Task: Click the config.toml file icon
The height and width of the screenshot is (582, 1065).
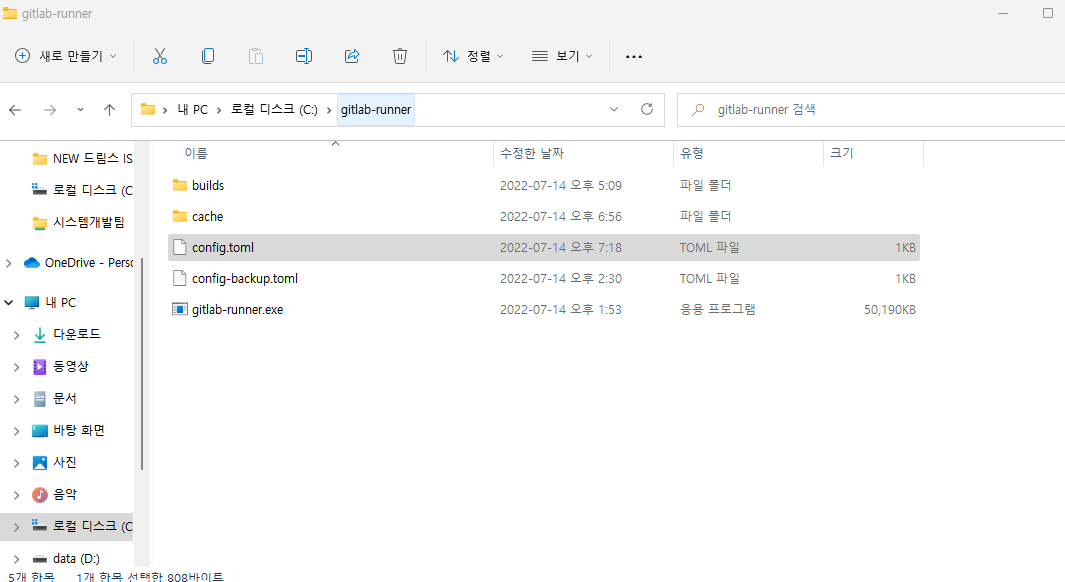Action: click(179, 247)
